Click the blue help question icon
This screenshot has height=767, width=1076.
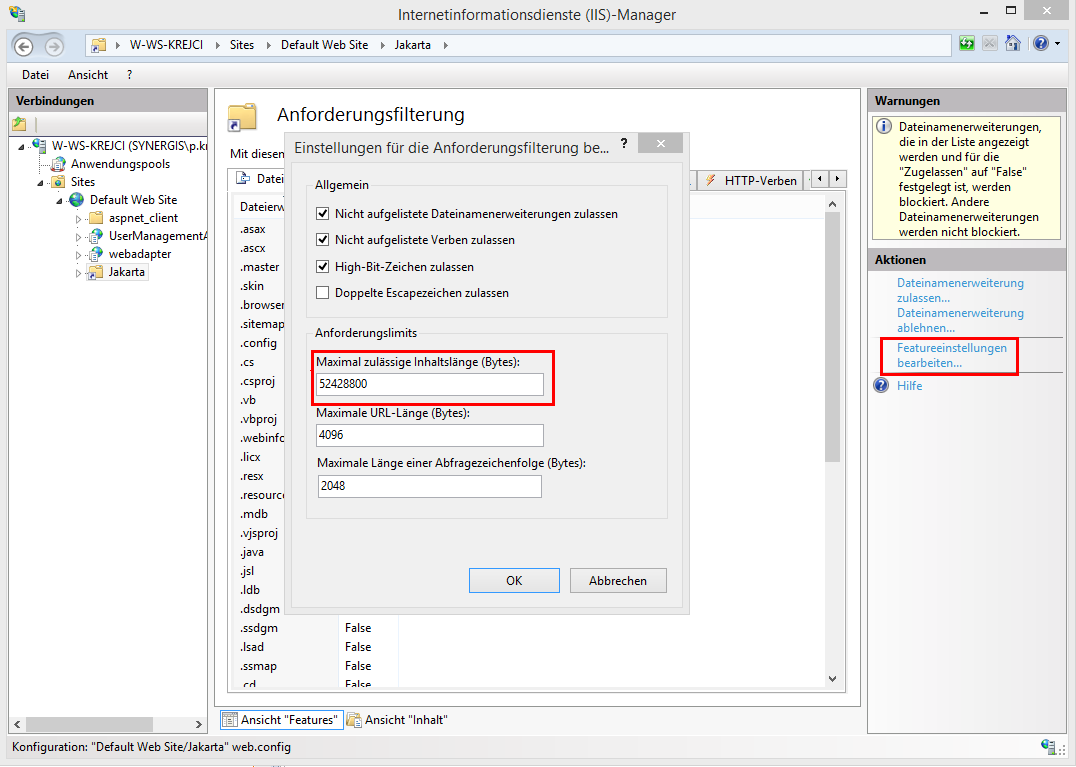[x=1041, y=43]
